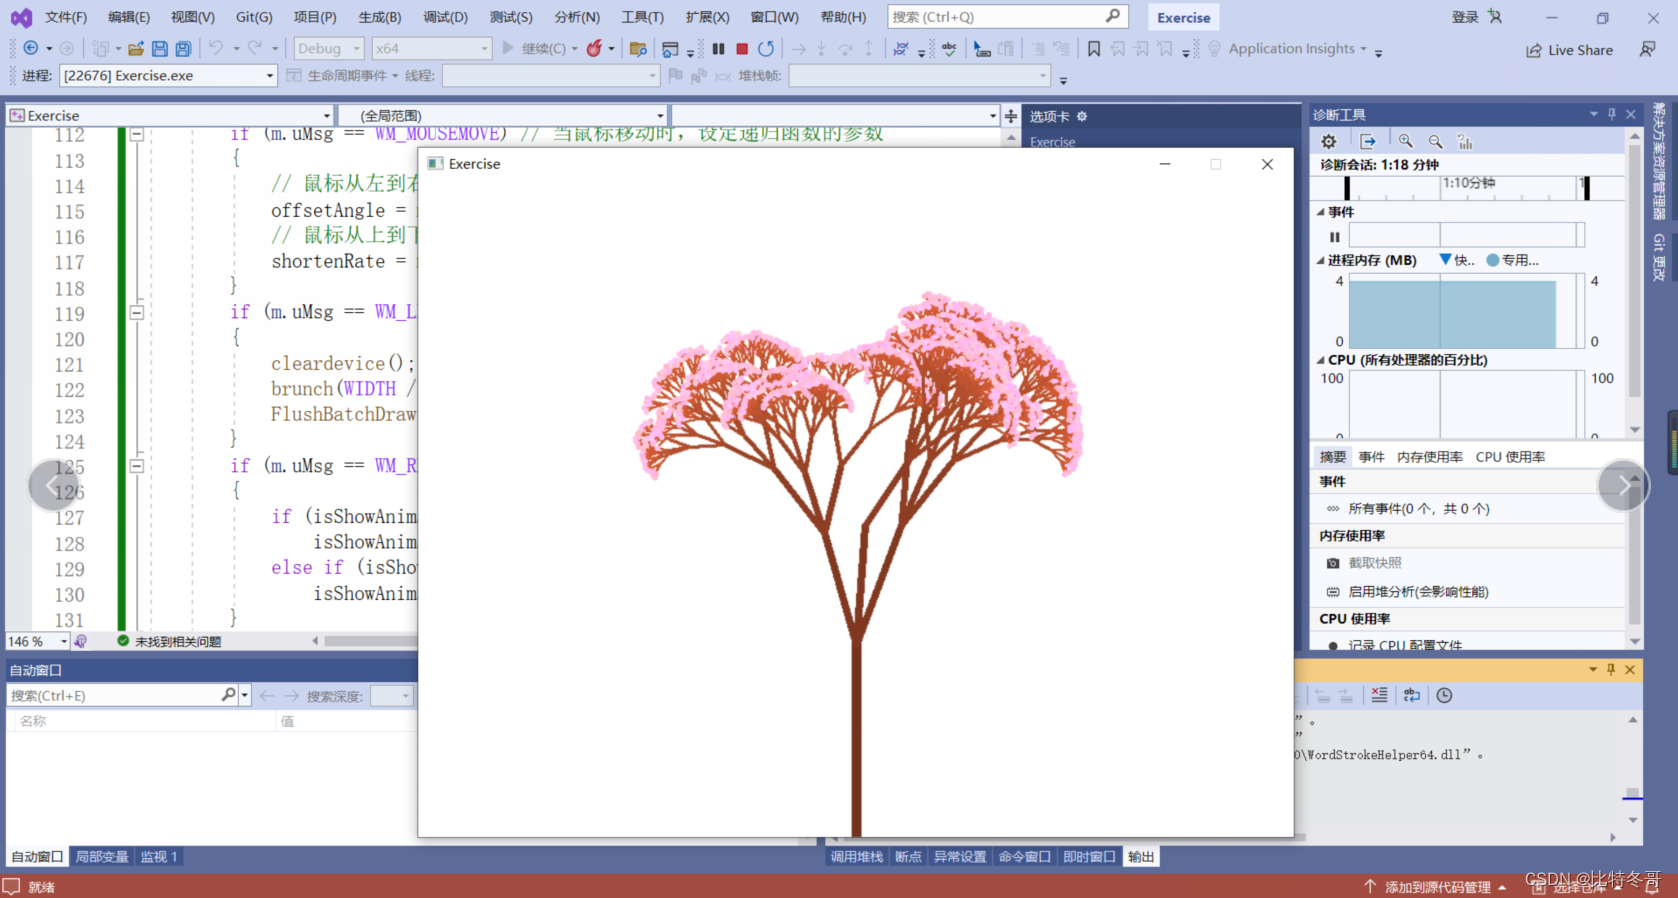Open the (全局范围) scope dropdown

[x=502, y=115]
